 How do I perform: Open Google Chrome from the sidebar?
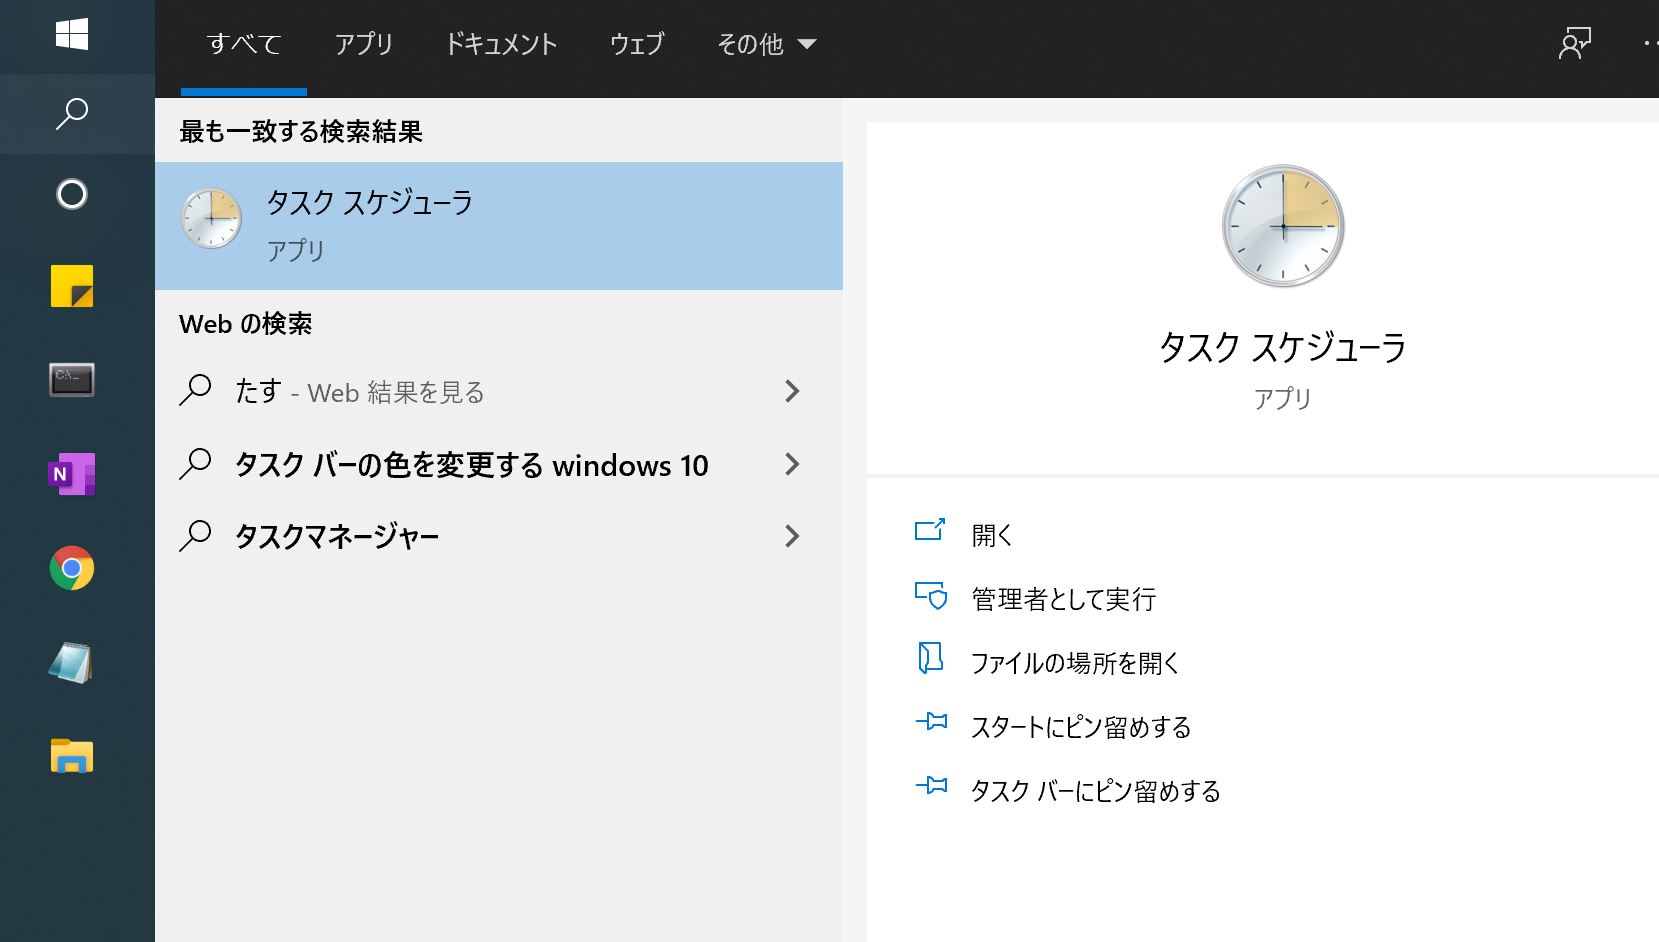(72, 568)
